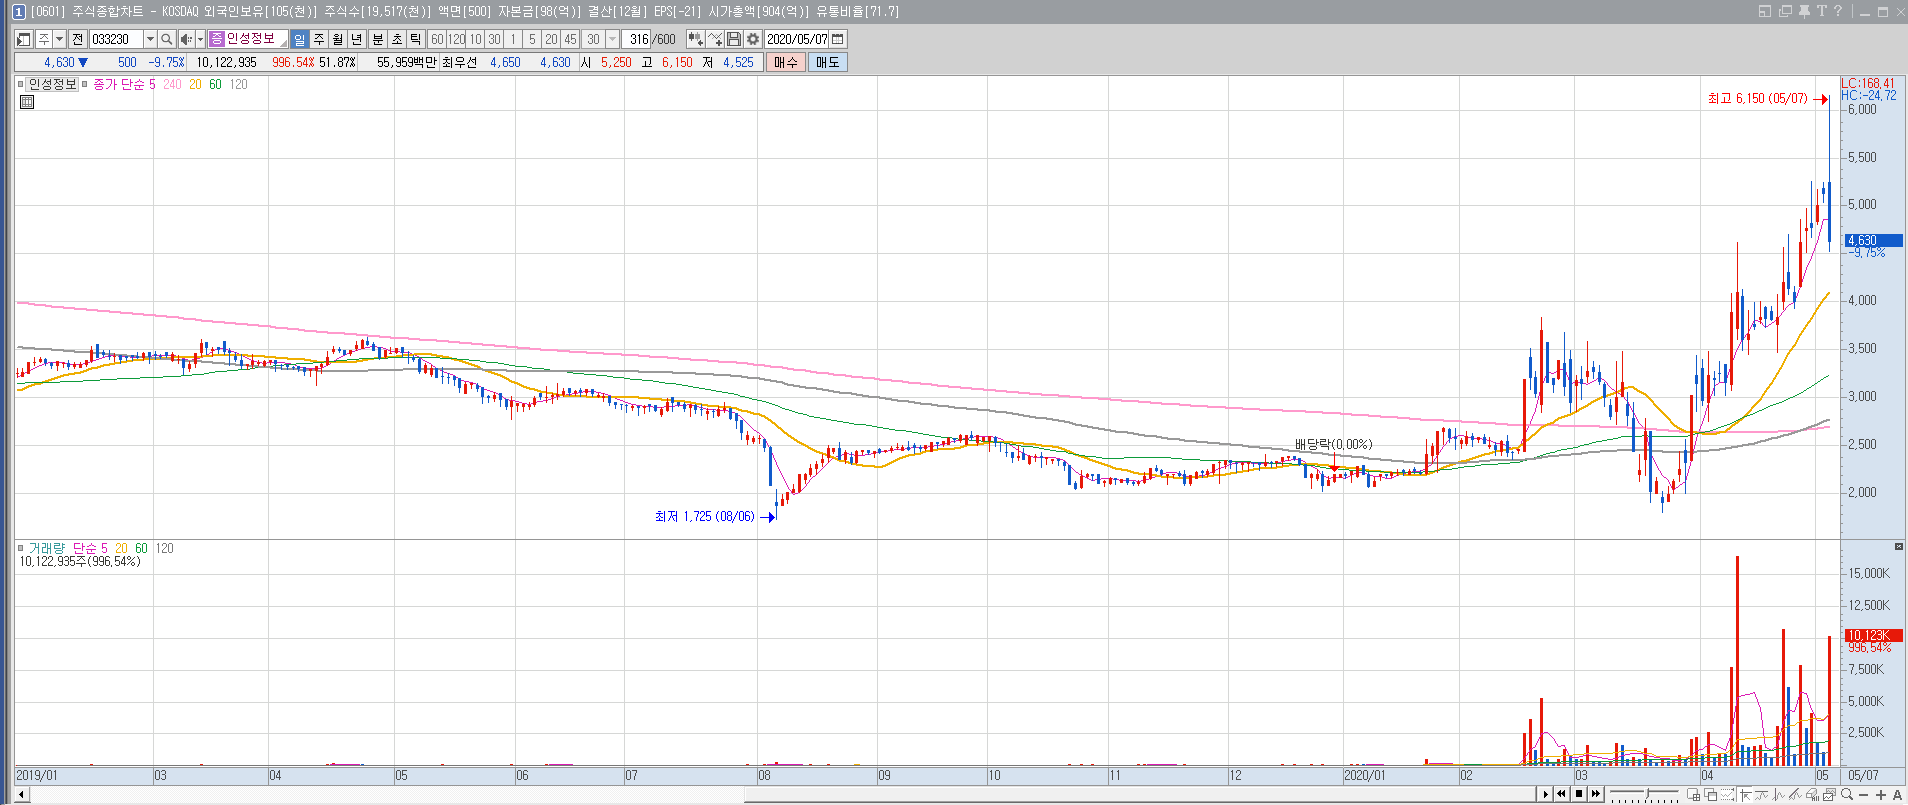Image resolution: width=1908 pixels, height=805 pixels.
Task: Open chart settings gear icon
Action: 753,39
